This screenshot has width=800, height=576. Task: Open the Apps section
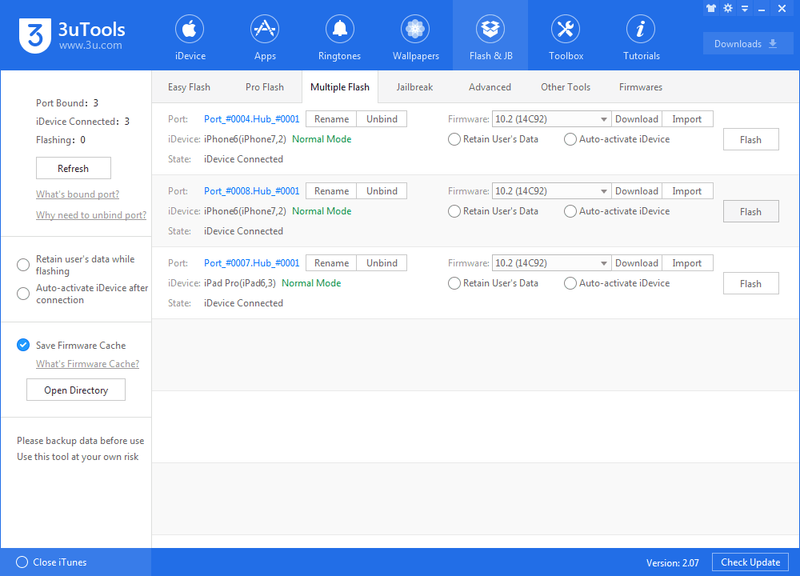point(265,38)
